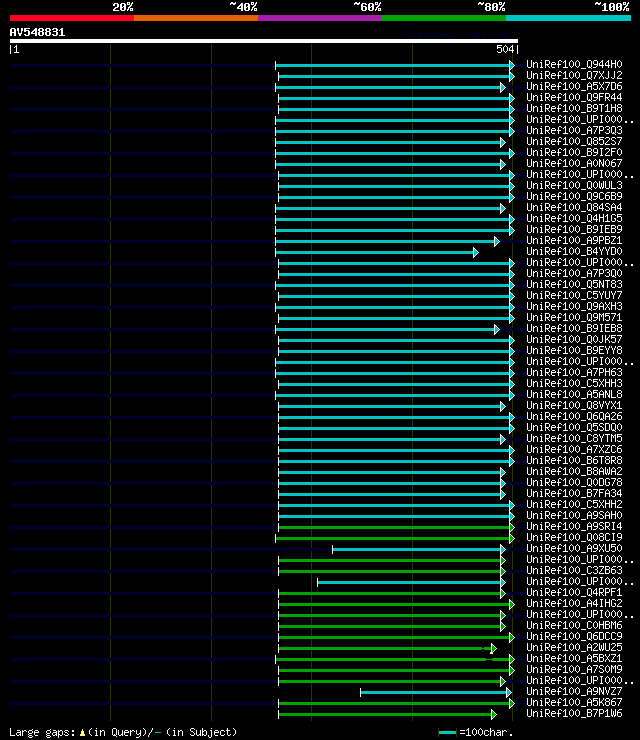
Task: Select the UniRef100_A4IHG2 label
Action: click(574, 604)
